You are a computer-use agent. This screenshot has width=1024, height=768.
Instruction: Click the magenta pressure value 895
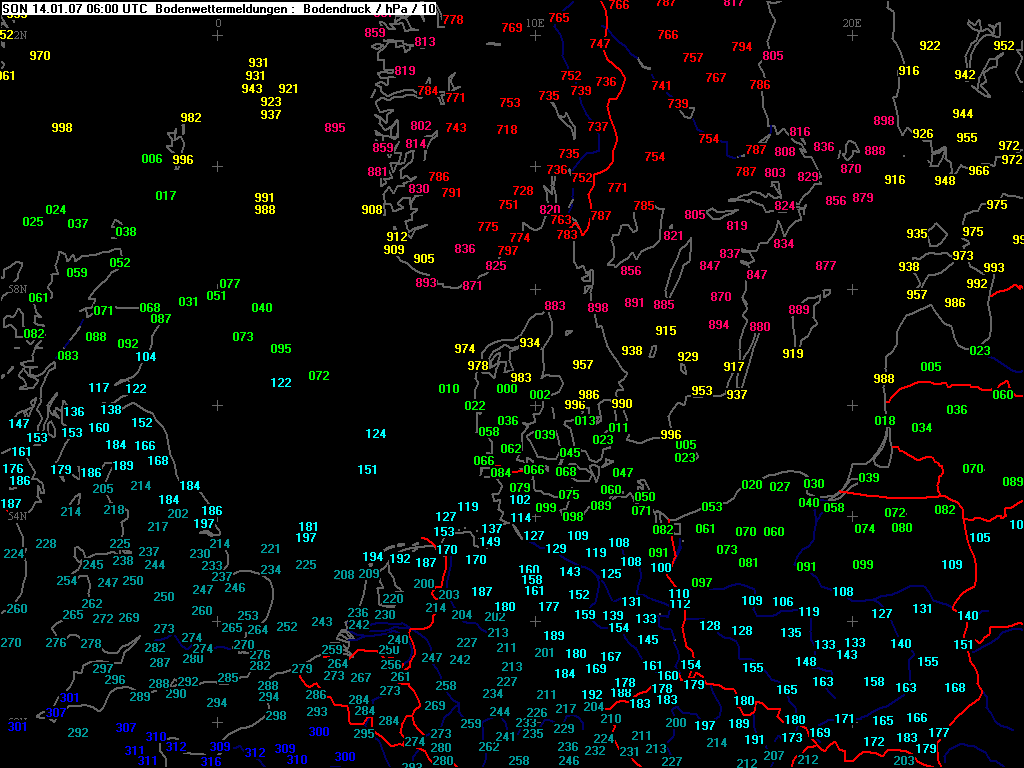point(335,128)
